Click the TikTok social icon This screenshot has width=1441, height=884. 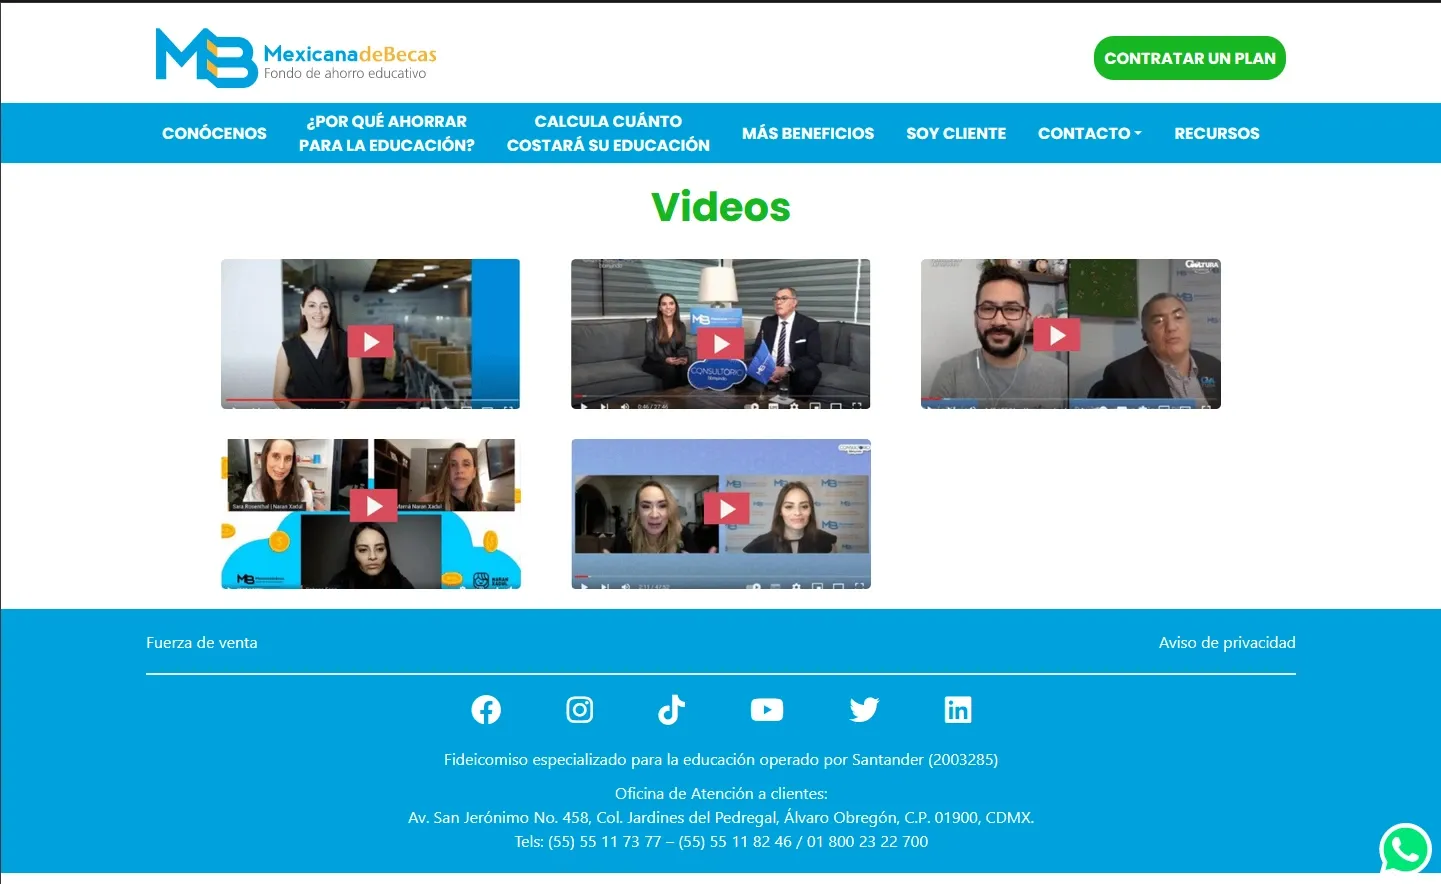[x=672, y=709]
